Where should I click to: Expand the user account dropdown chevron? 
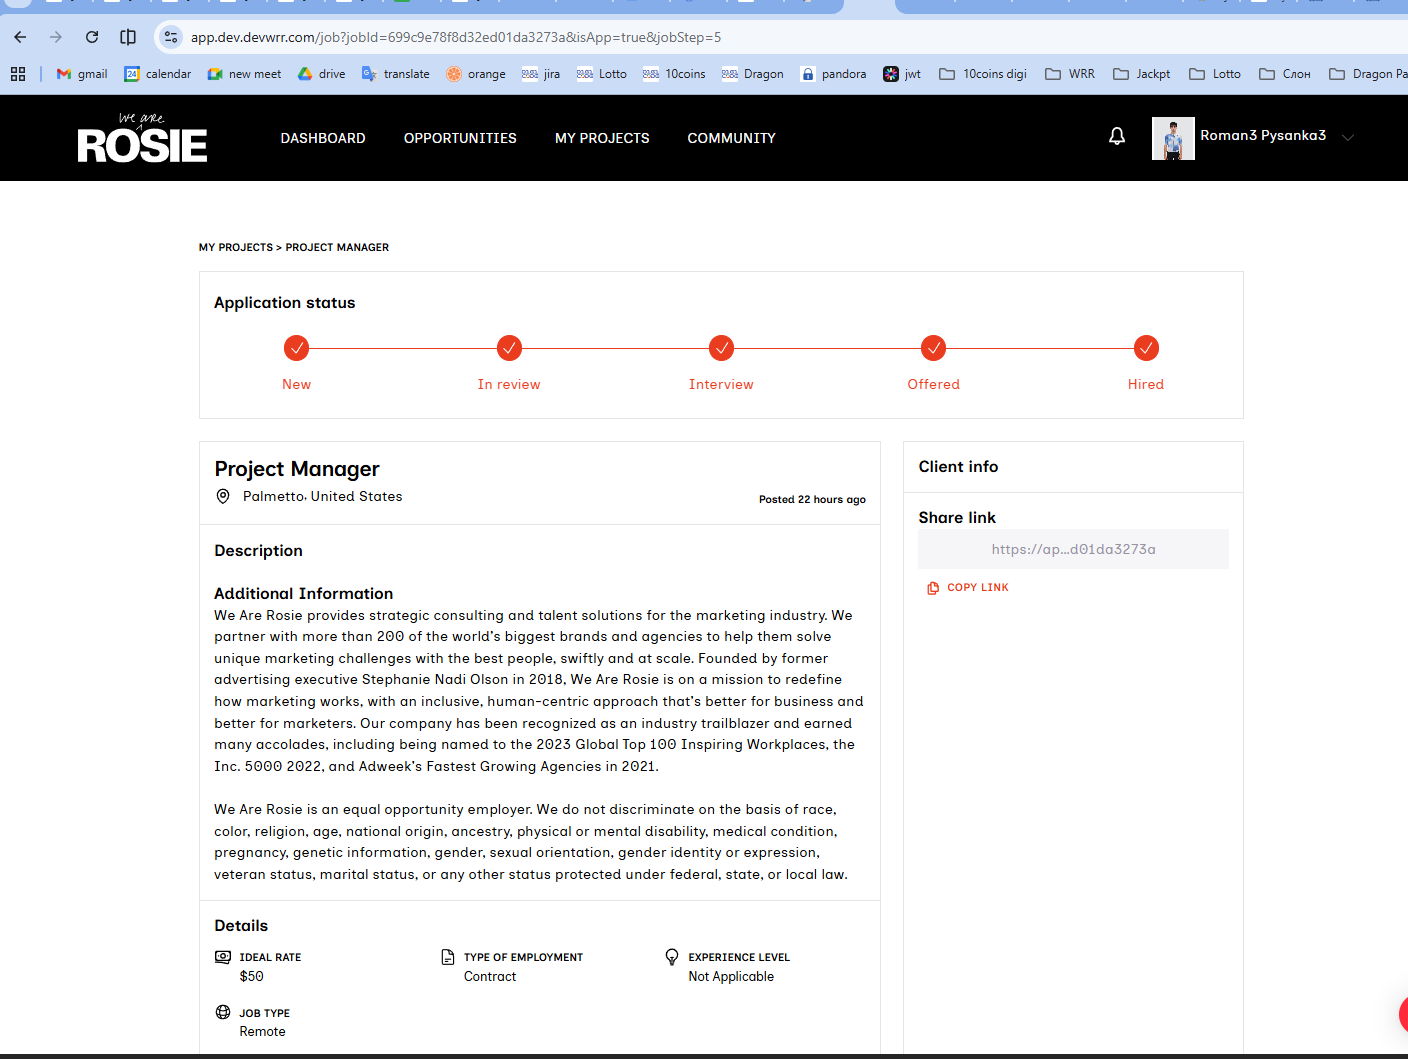pos(1348,138)
